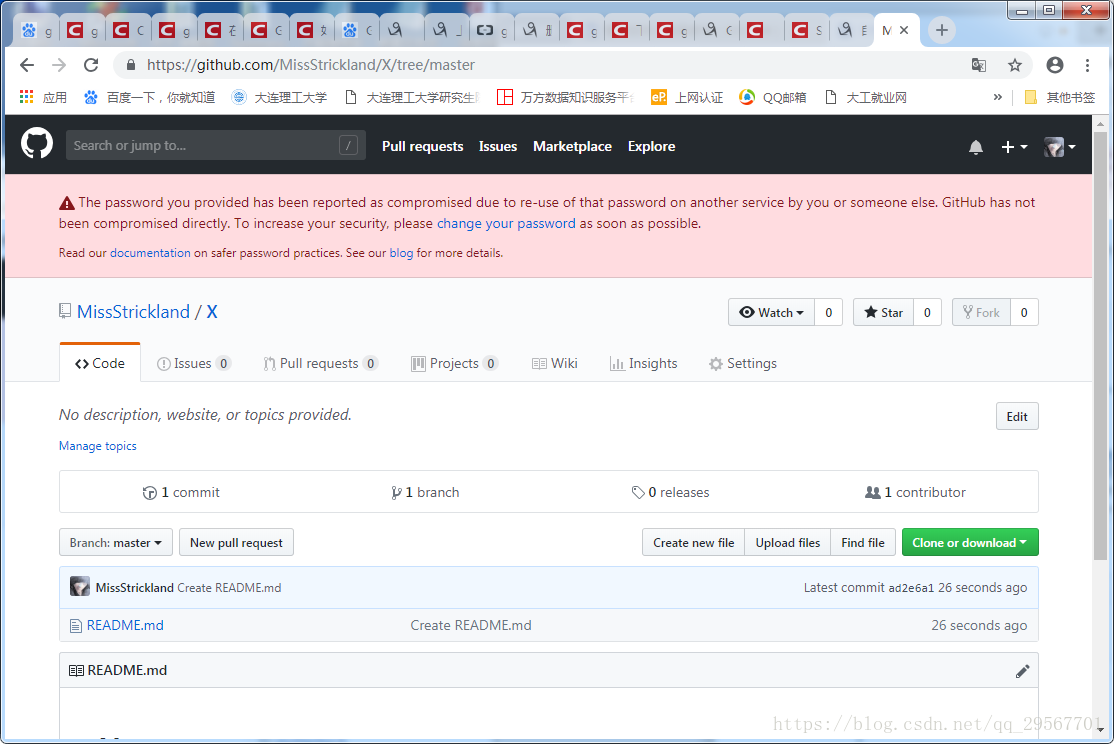Select the Code tab
The height and width of the screenshot is (744, 1114).
pyautogui.click(x=99, y=363)
